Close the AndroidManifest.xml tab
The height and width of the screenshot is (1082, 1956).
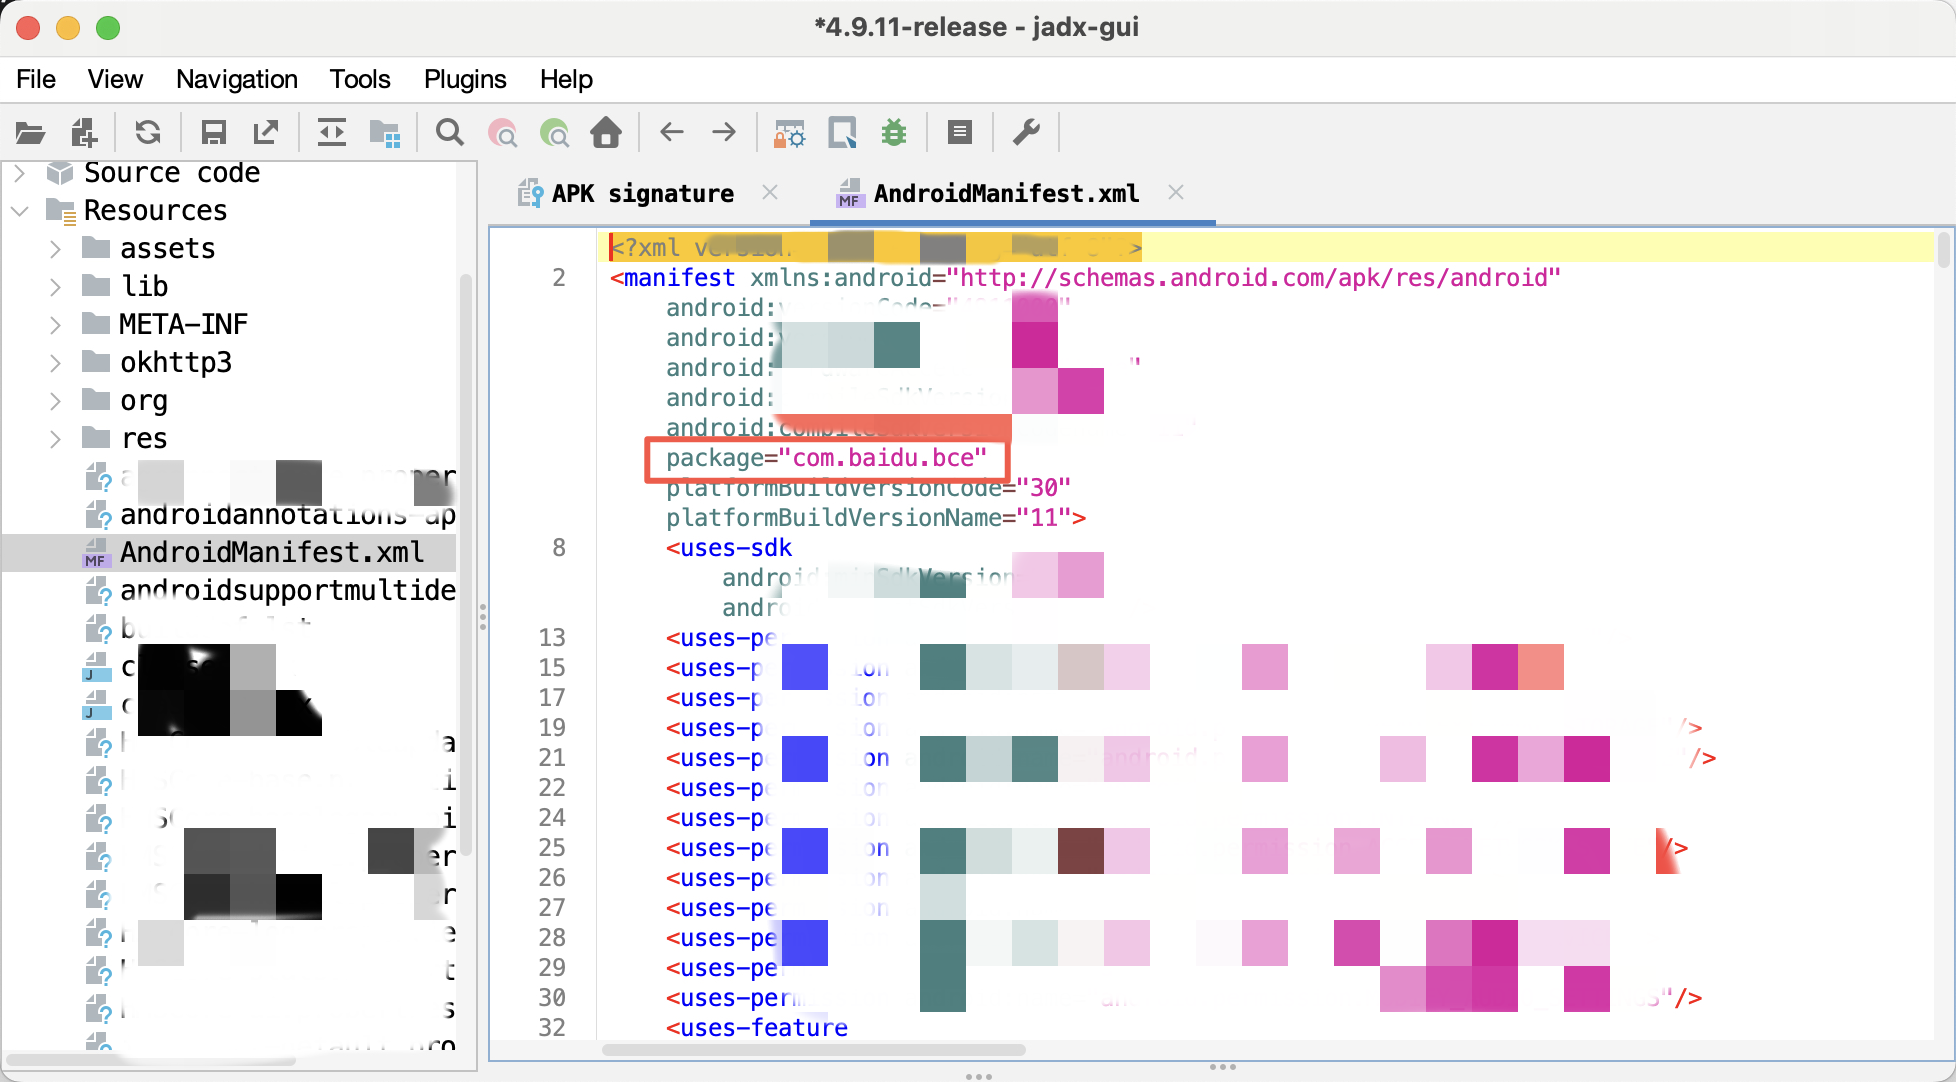click(1176, 192)
